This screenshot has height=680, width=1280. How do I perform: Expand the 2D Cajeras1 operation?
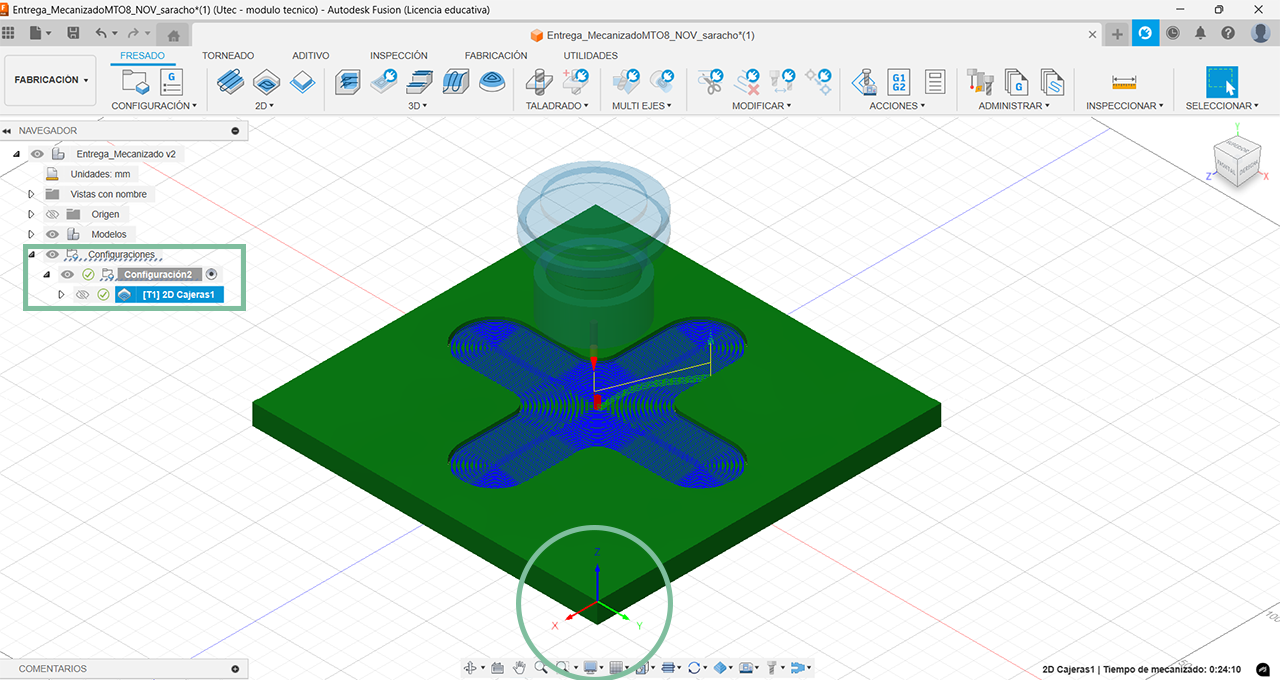[x=61, y=294]
